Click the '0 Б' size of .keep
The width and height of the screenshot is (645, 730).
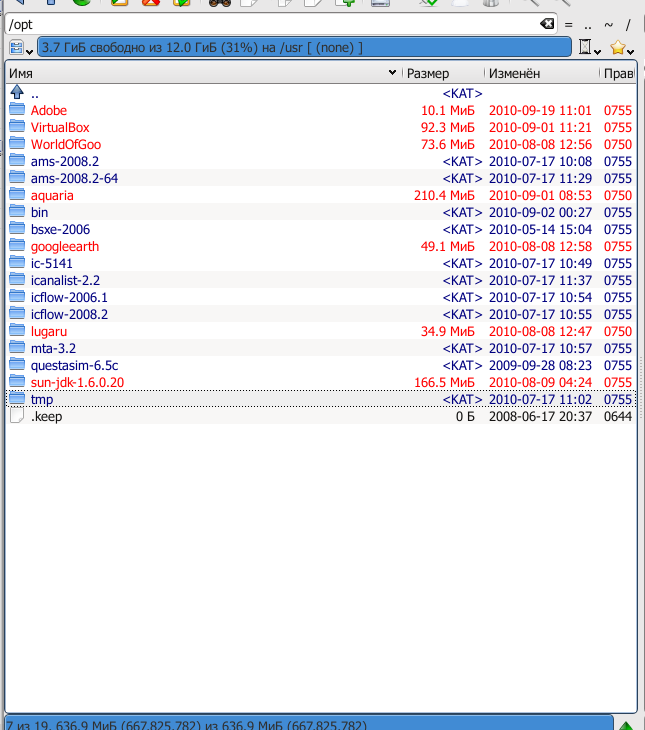pyautogui.click(x=465, y=416)
